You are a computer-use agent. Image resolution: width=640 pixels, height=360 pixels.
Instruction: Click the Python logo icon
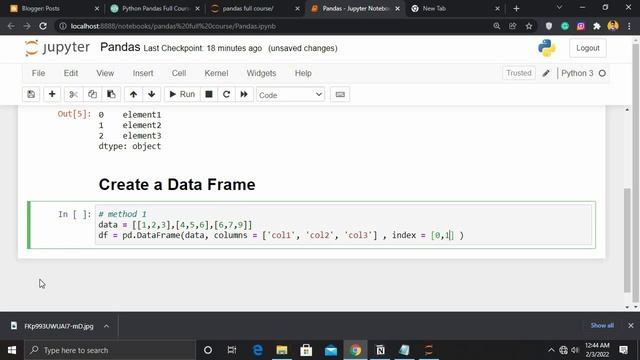[x=547, y=48]
